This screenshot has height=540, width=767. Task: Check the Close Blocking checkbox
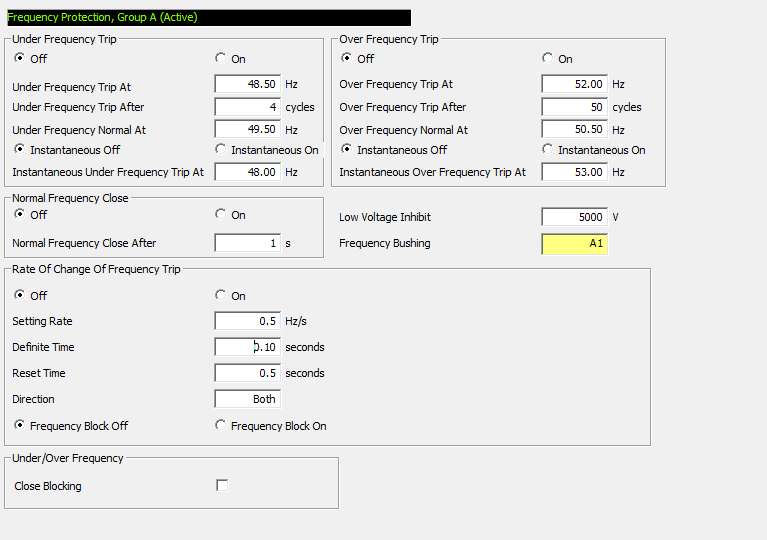tap(222, 486)
